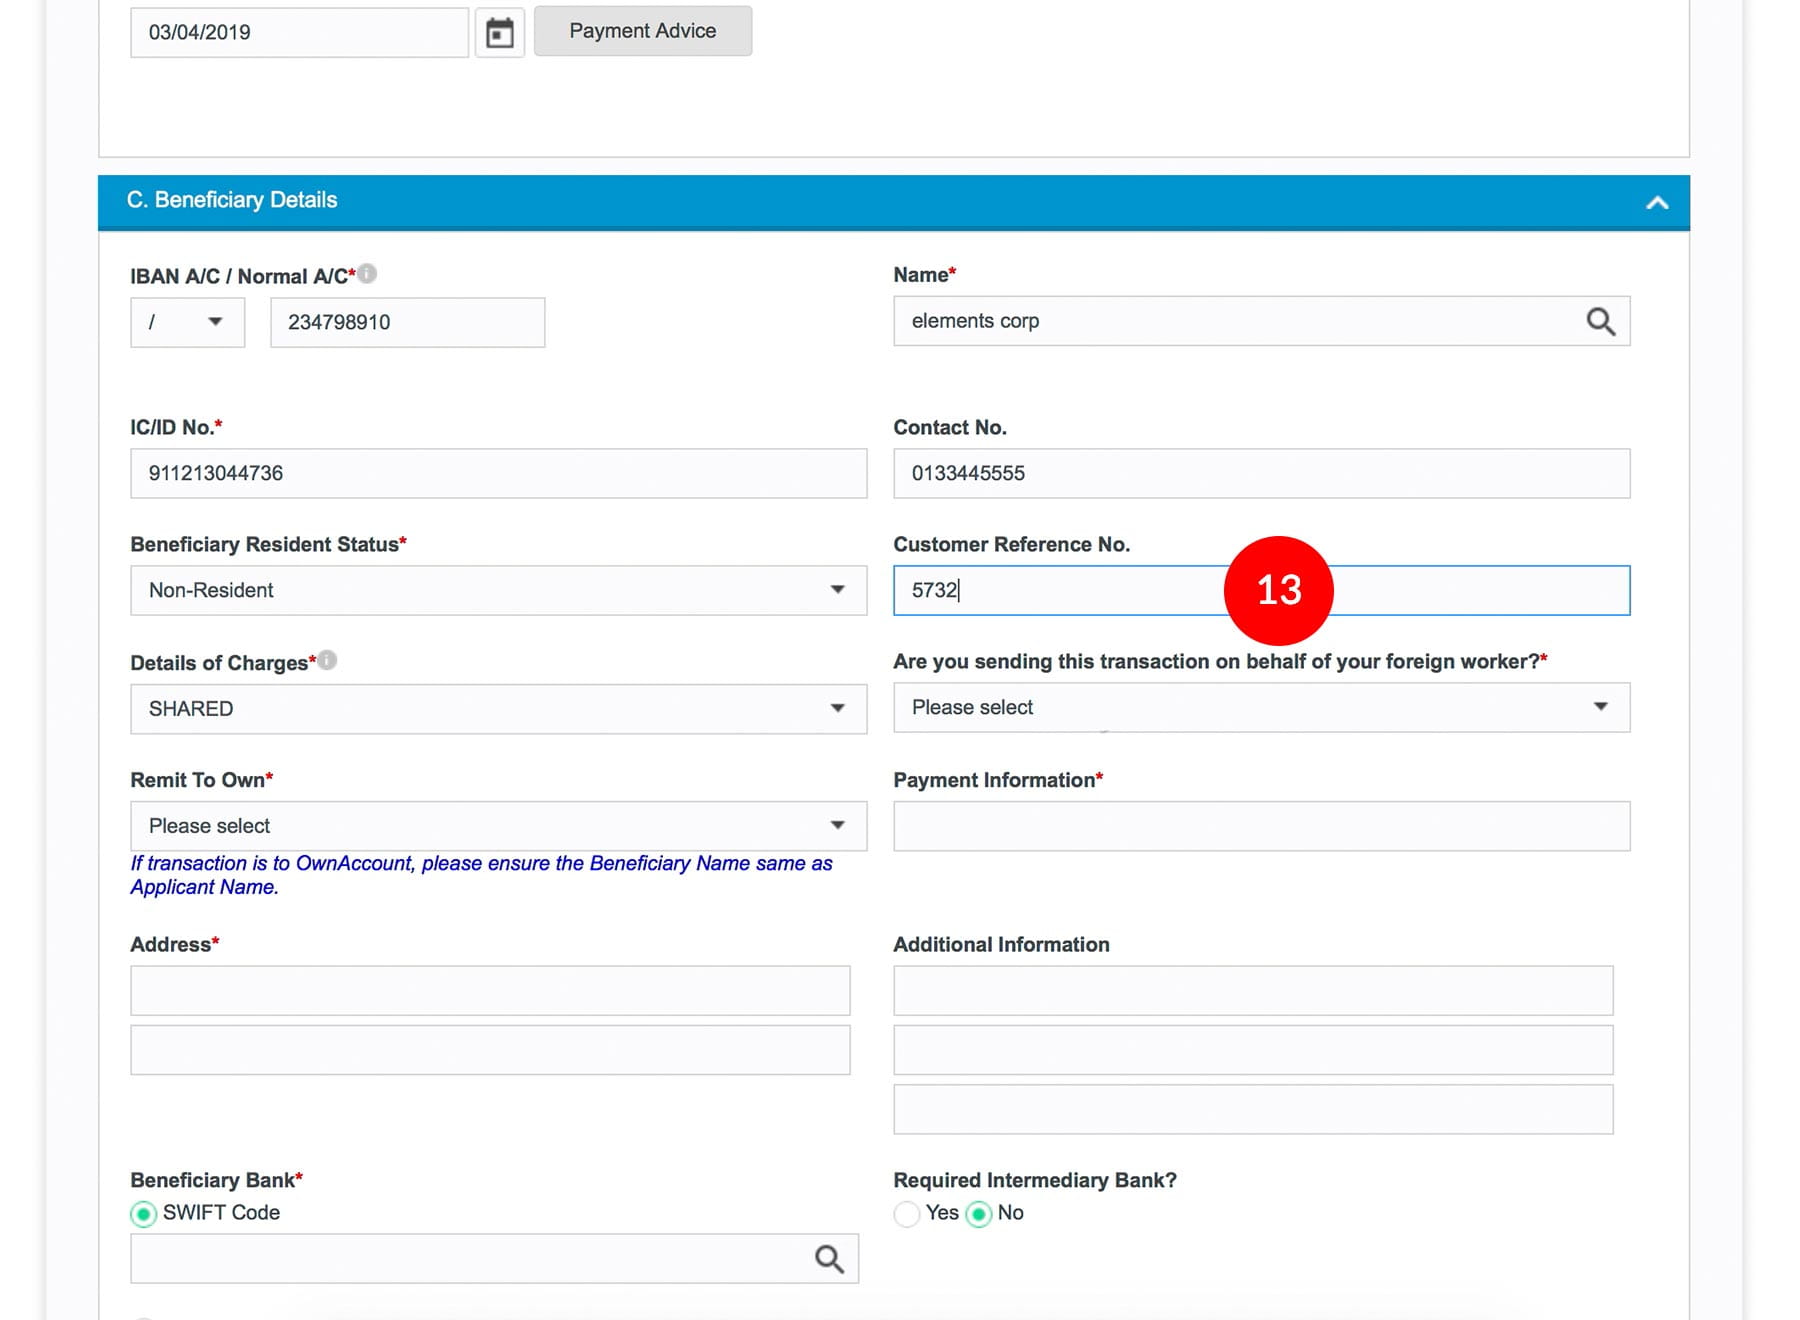The width and height of the screenshot is (1800, 1320).
Task: Collapse the Beneficiary Details section chevron
Action: click(x=1657, y=203)
